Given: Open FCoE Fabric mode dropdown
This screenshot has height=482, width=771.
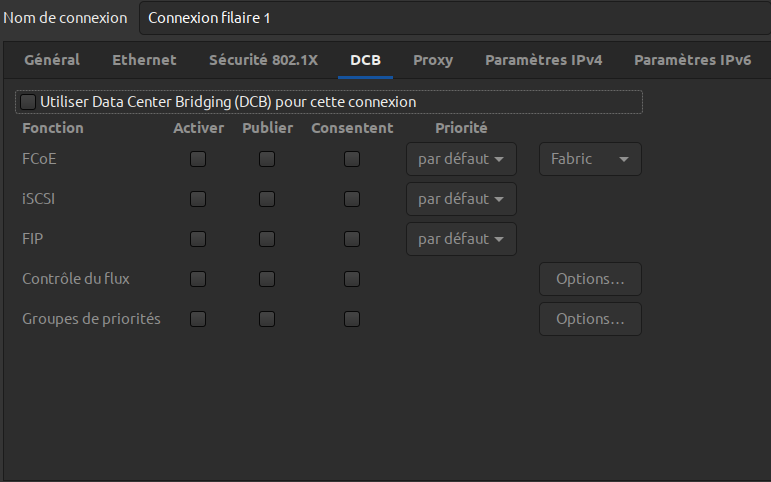Looking at the screenshot, I should (x=590, y=159).
